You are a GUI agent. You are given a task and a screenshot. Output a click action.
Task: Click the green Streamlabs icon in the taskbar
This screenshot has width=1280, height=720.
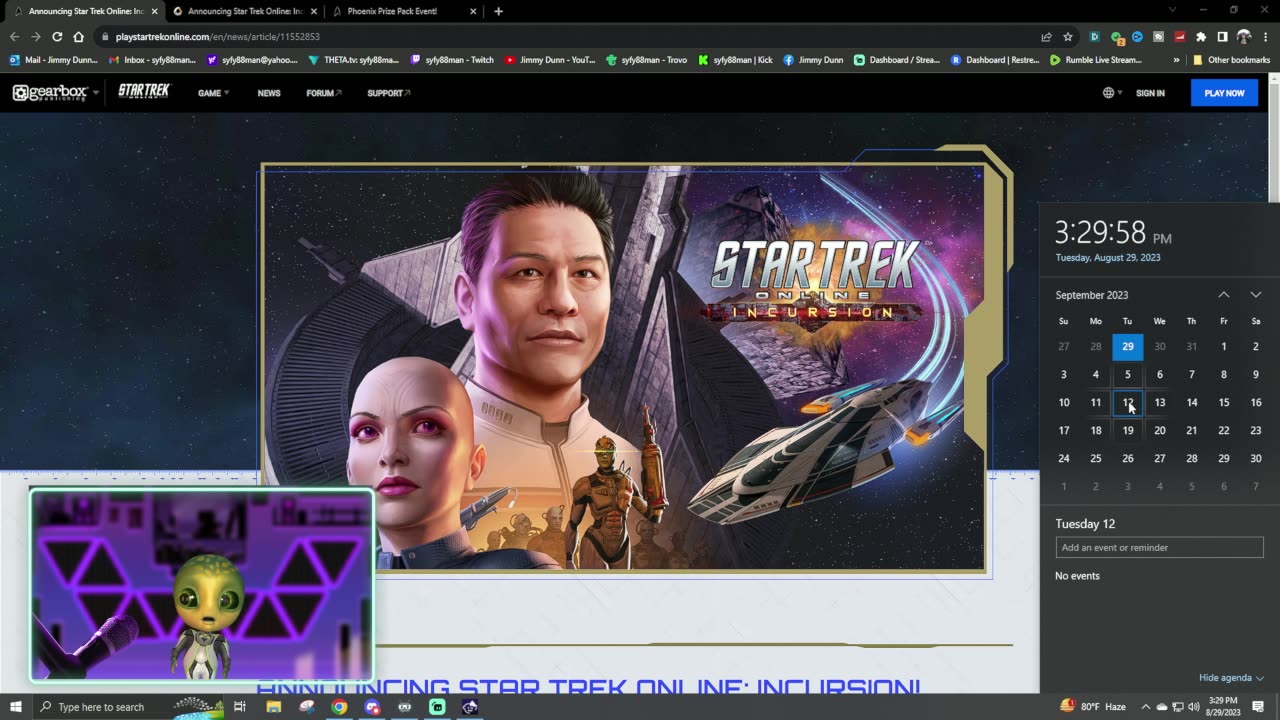tap(437, 707)
